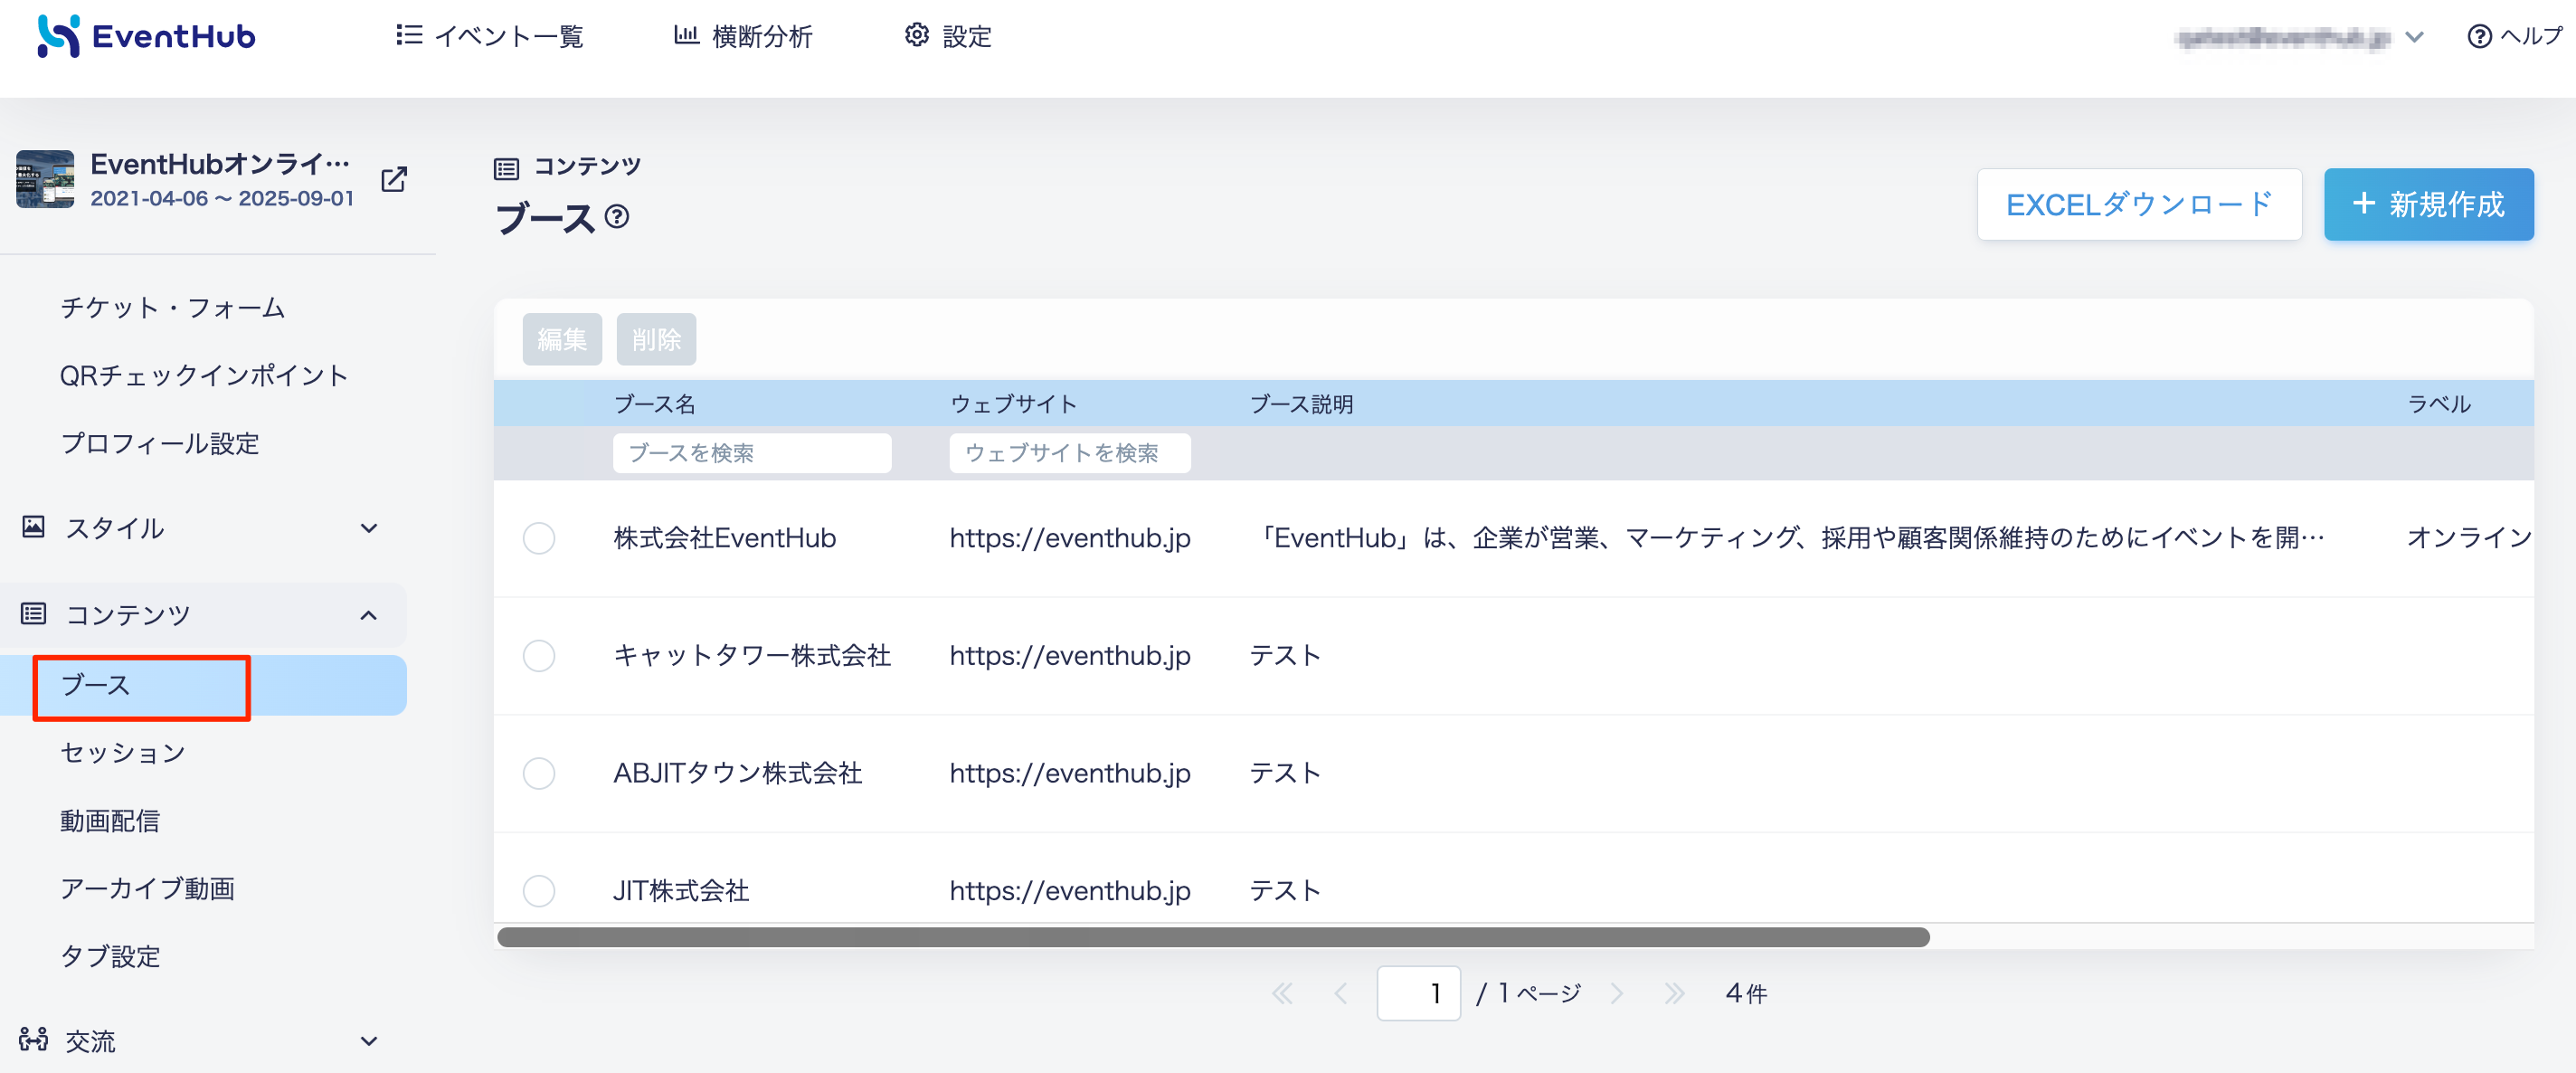This screenshot has height=1073, width=2576.
Task: Open the event page external link icon
Action: tap(394, 180)
